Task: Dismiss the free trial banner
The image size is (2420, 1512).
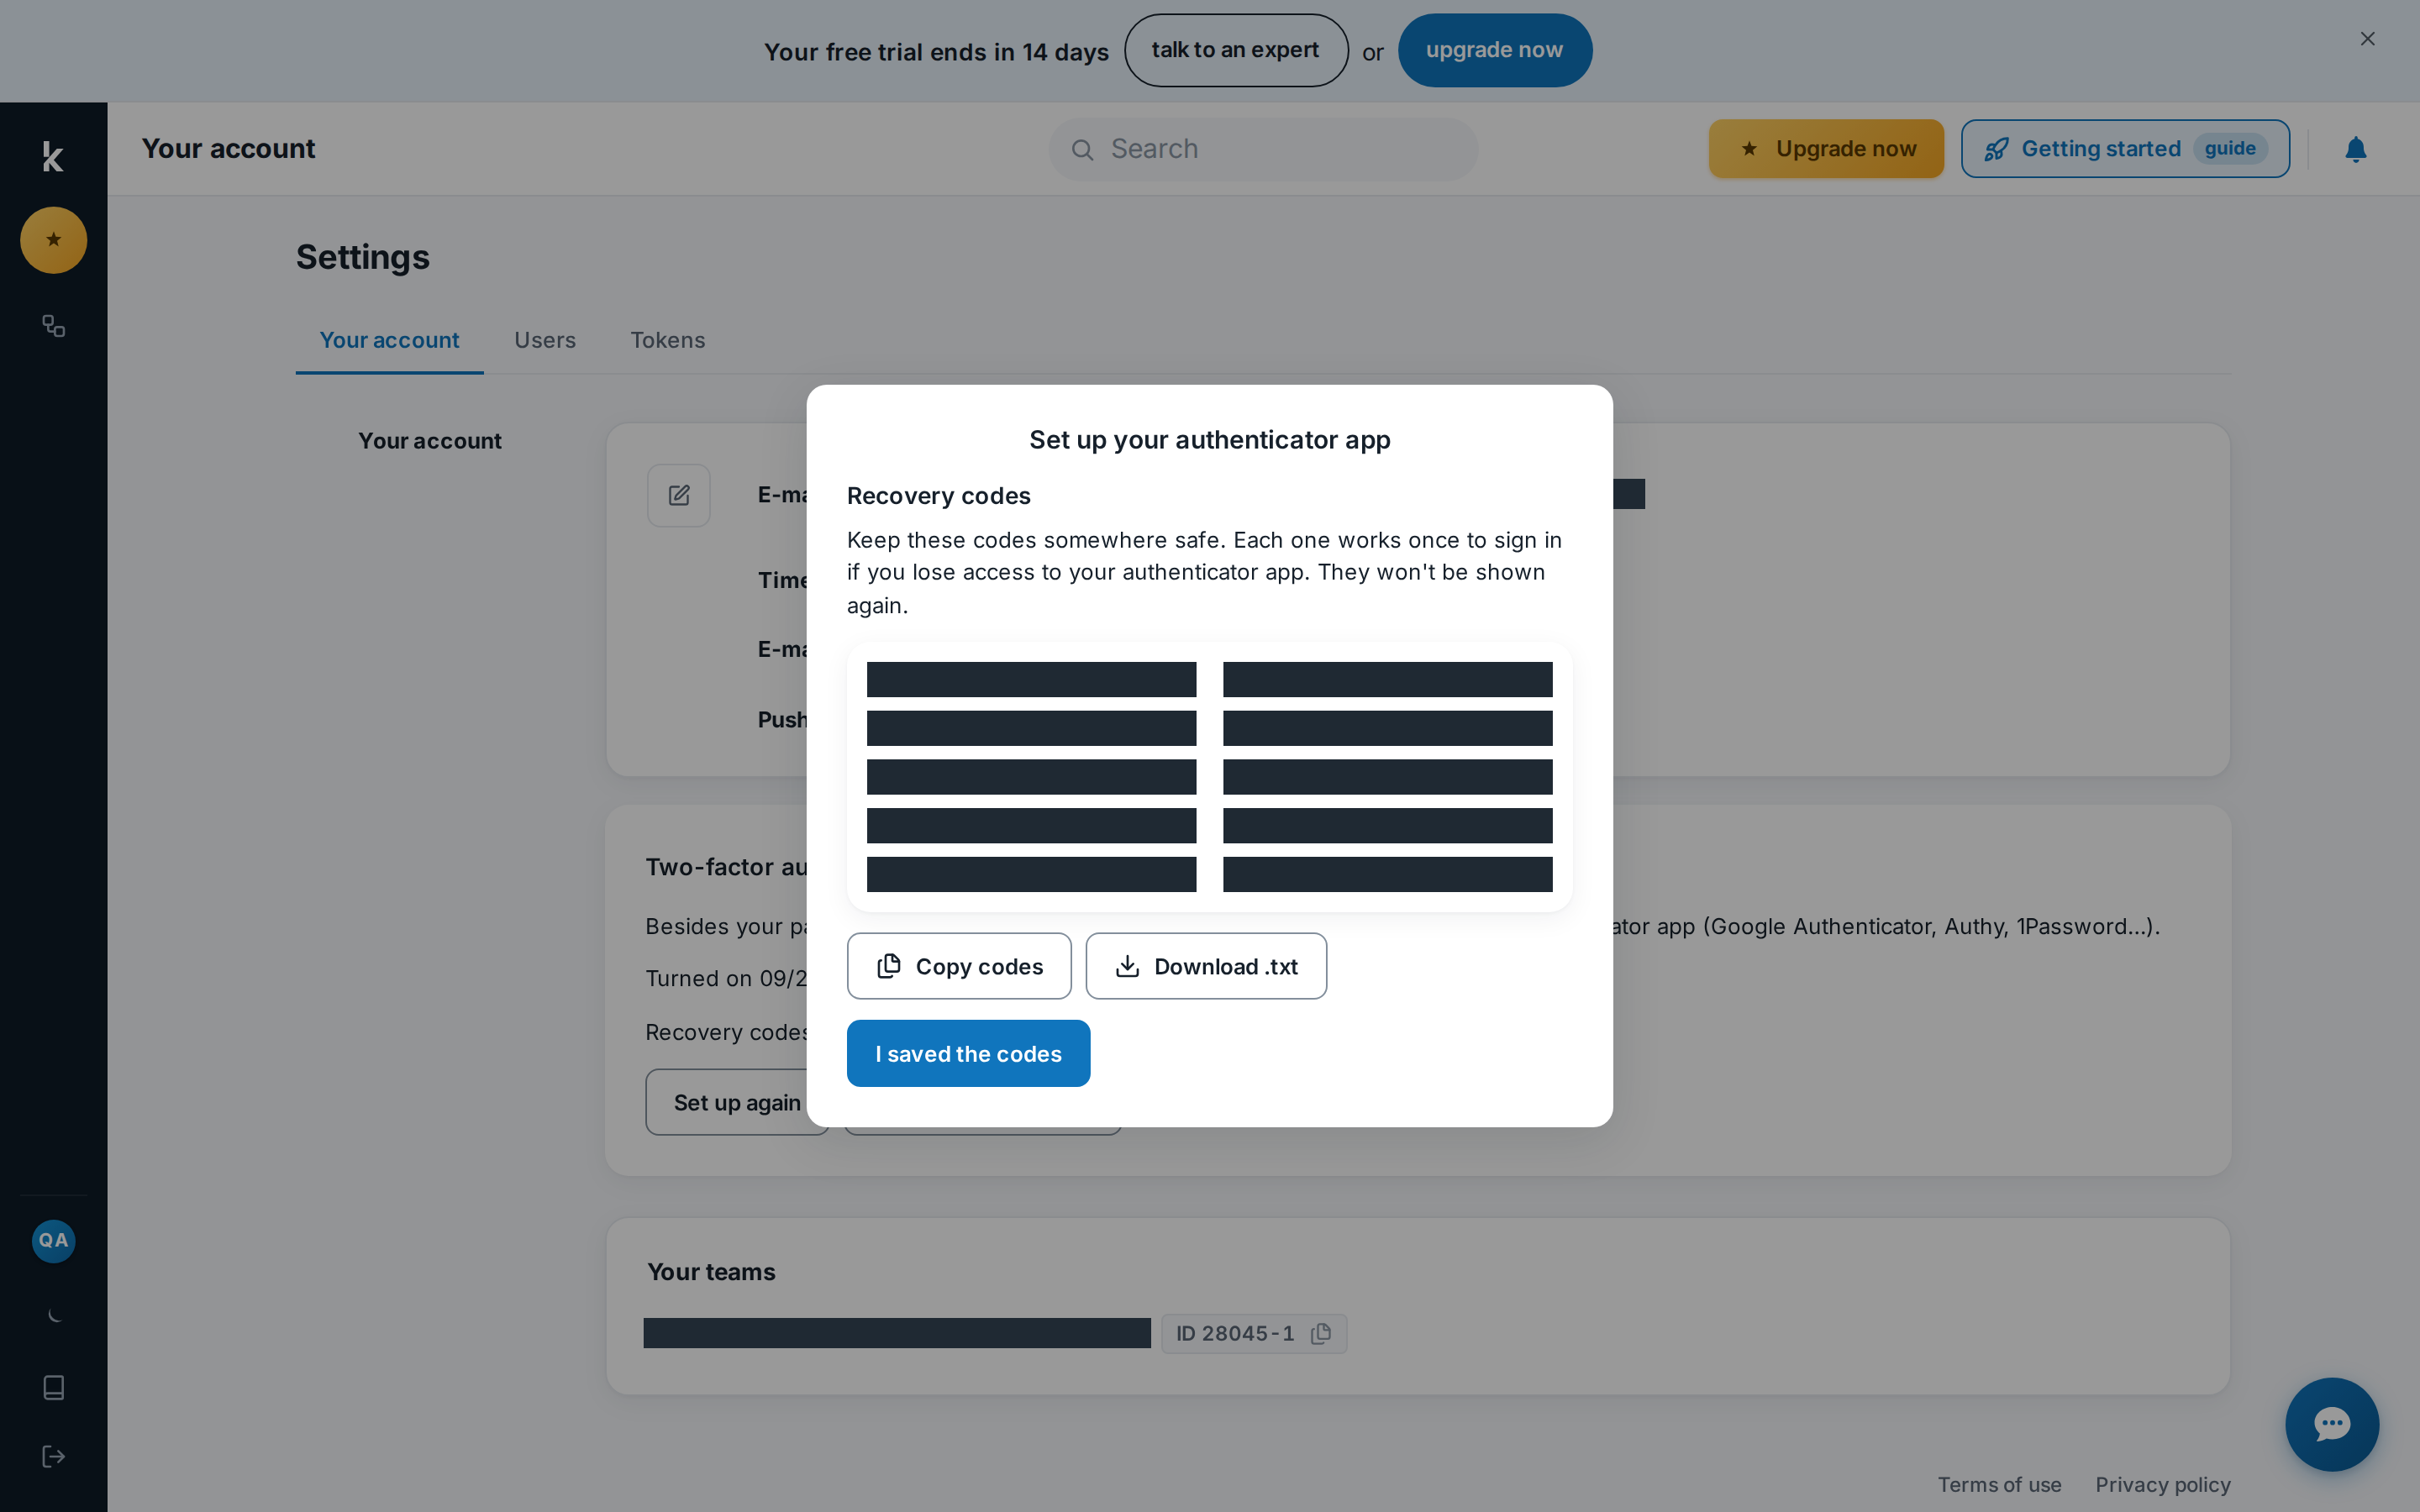Action: point(2367,39)
